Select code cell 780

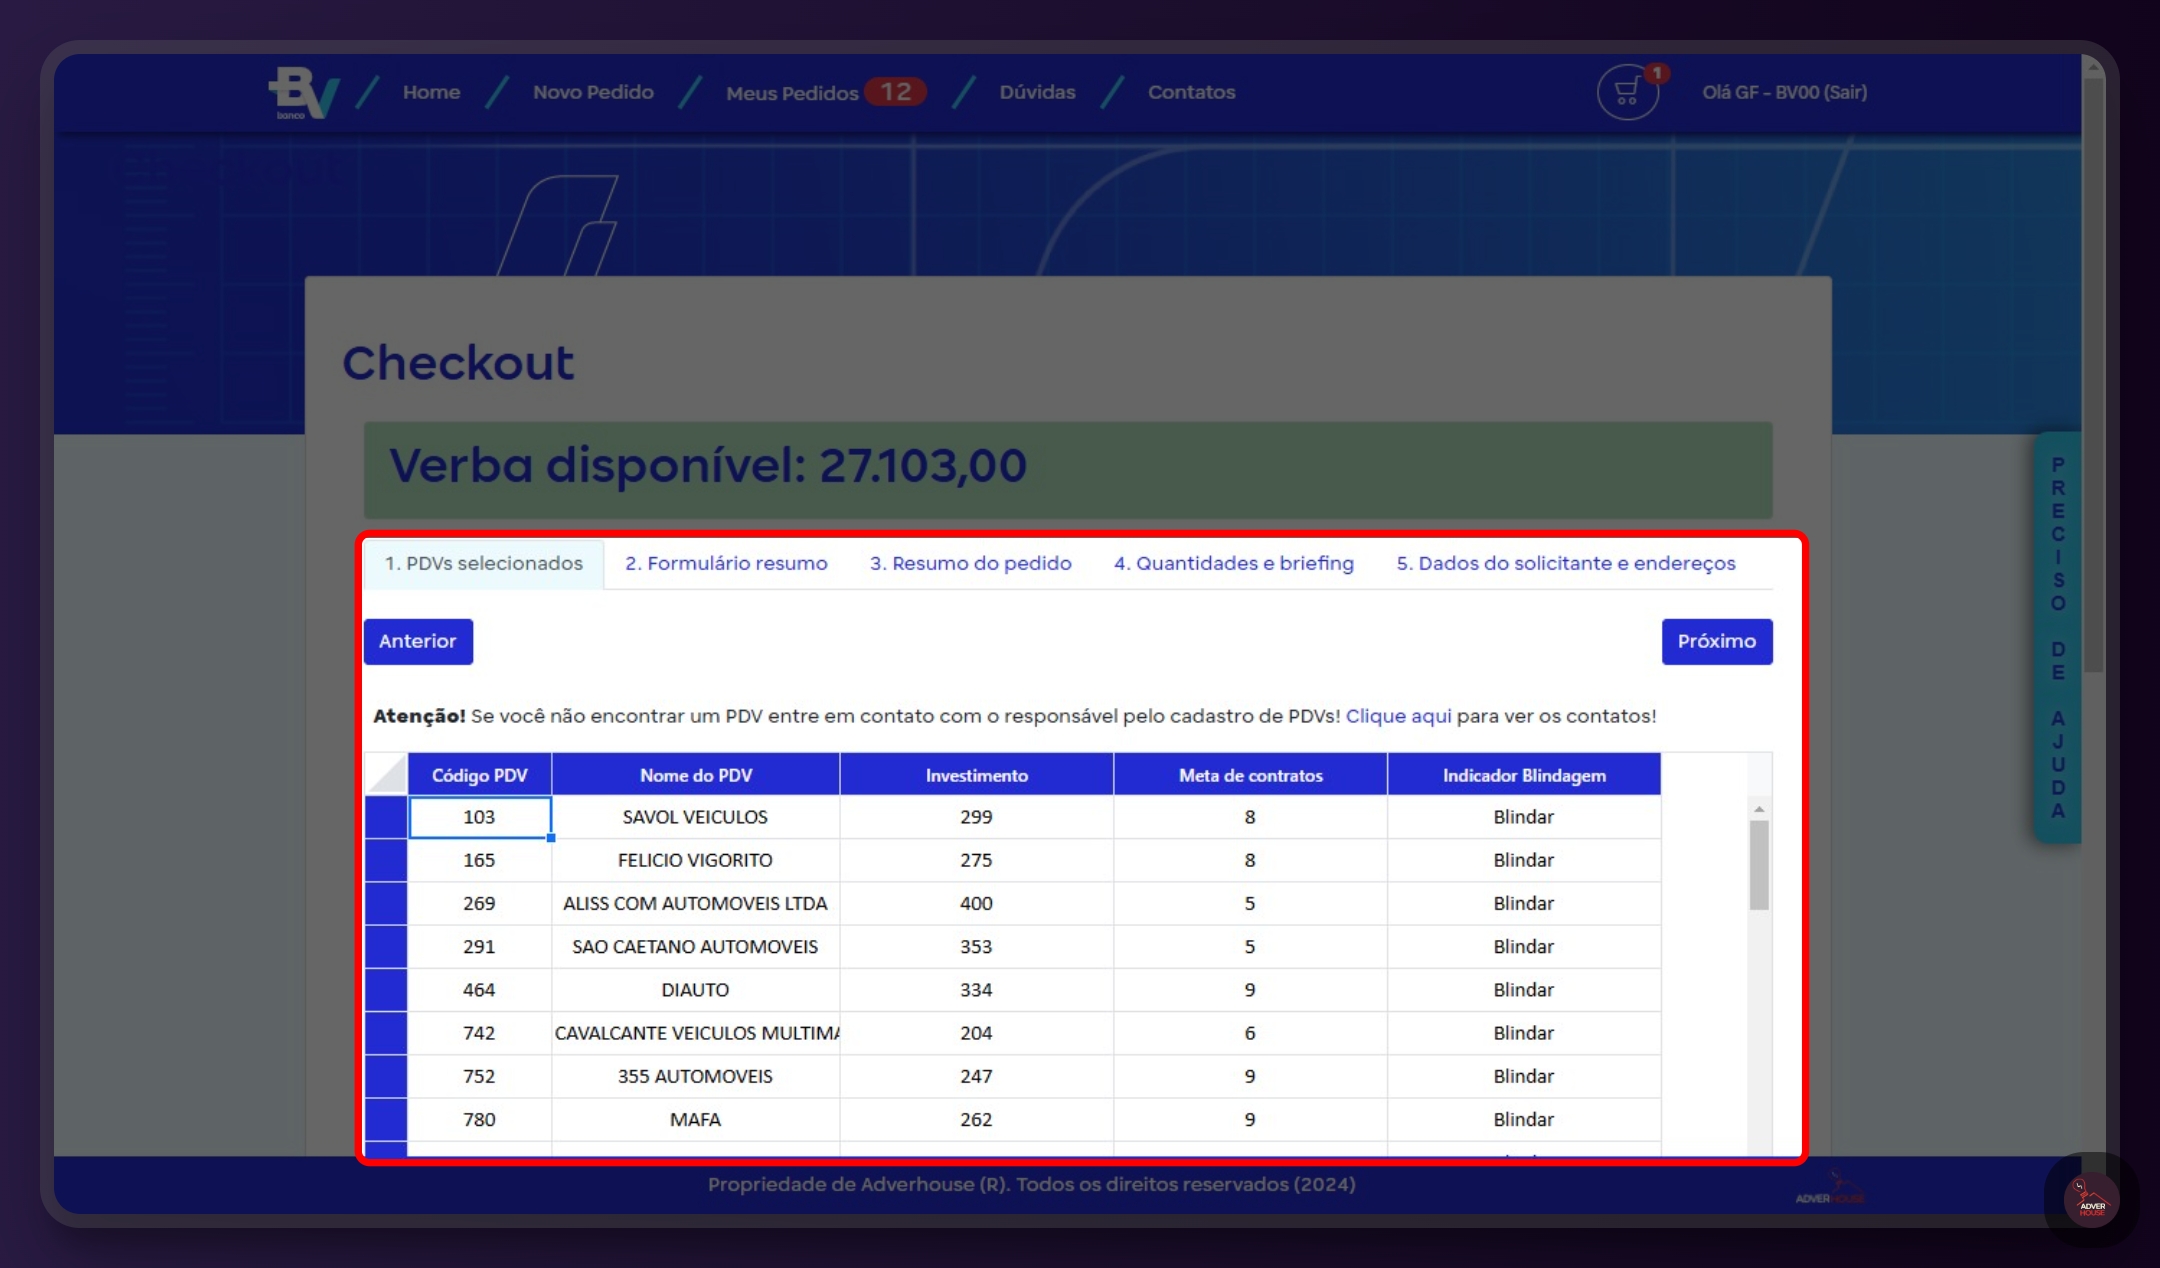[479, 1119]
